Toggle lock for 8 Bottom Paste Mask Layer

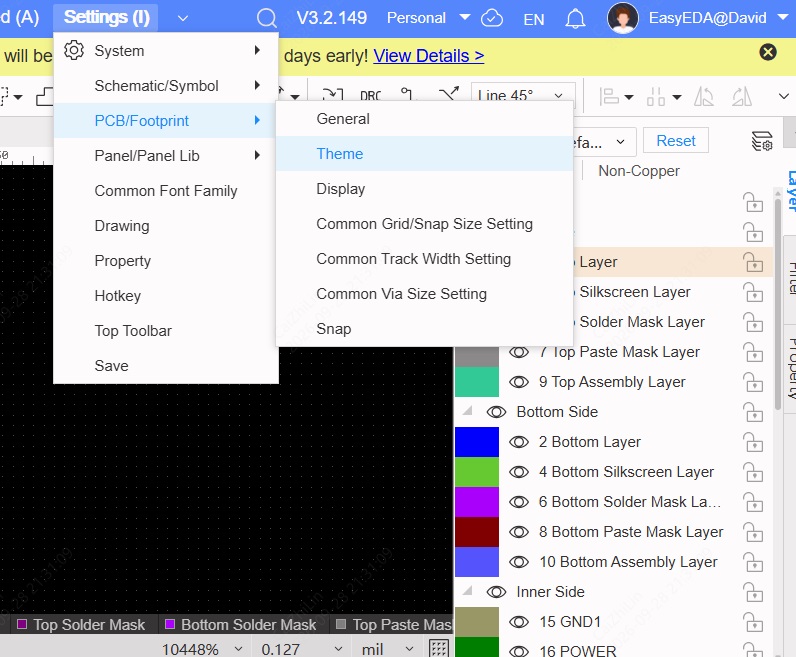753,532
